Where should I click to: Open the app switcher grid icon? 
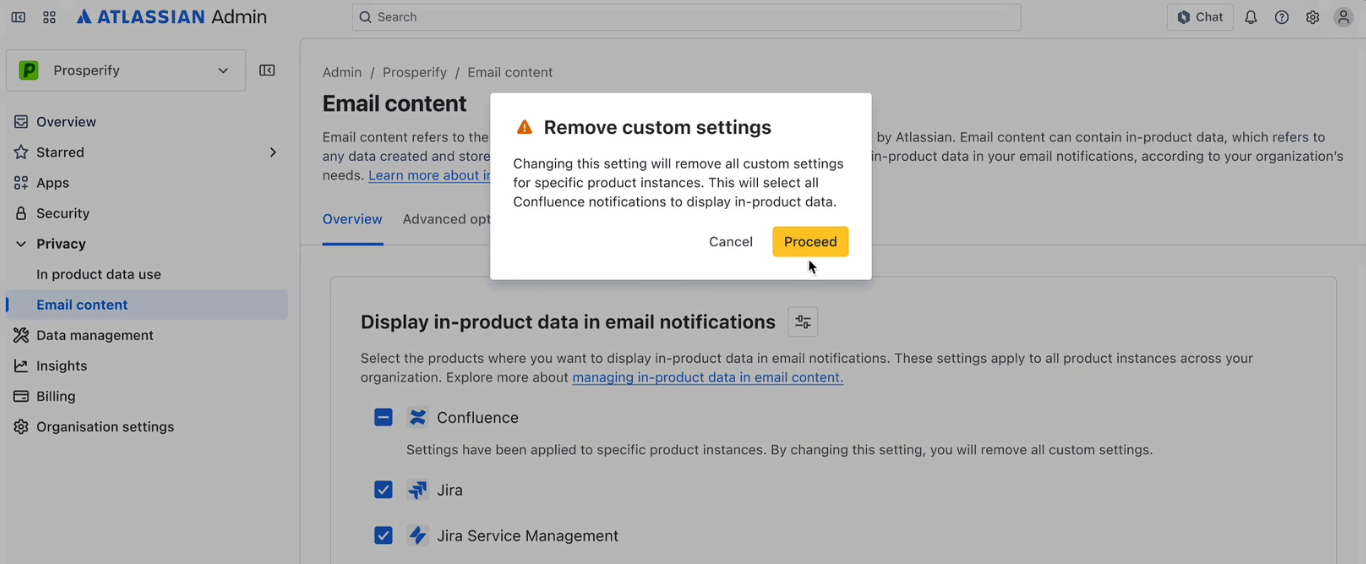tap(49, 17)
